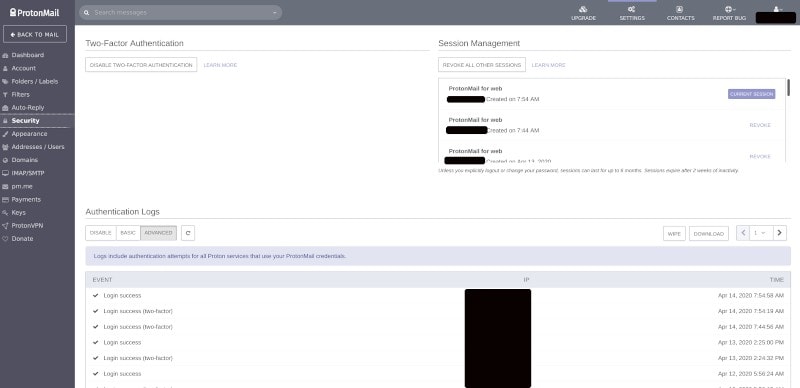
Task: Set authentication logs to Disable
Action: [101, 233]
